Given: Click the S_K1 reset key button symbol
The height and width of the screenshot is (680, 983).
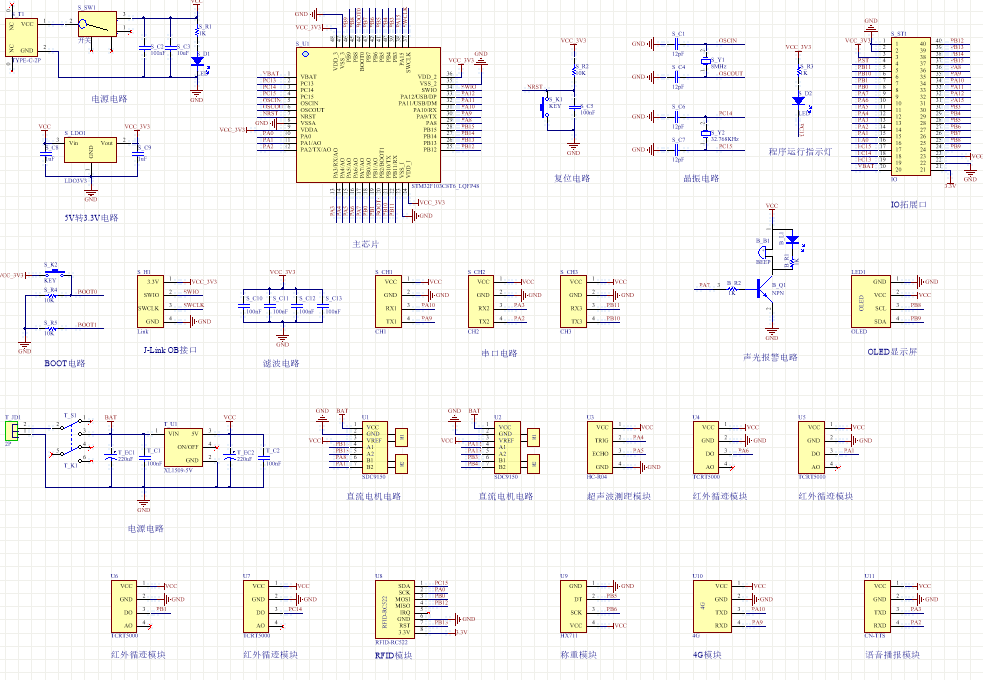Looking at the screenshot, I should pos(545,107).
